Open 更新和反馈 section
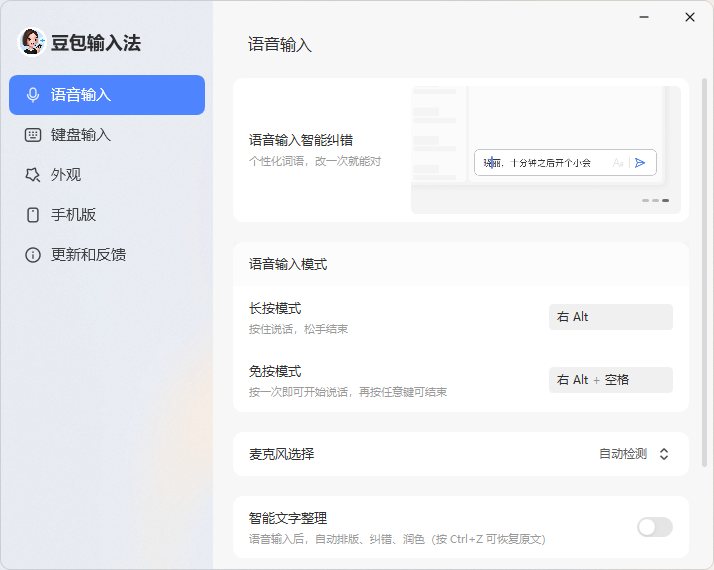714x570 pixels. coord(107,254)
